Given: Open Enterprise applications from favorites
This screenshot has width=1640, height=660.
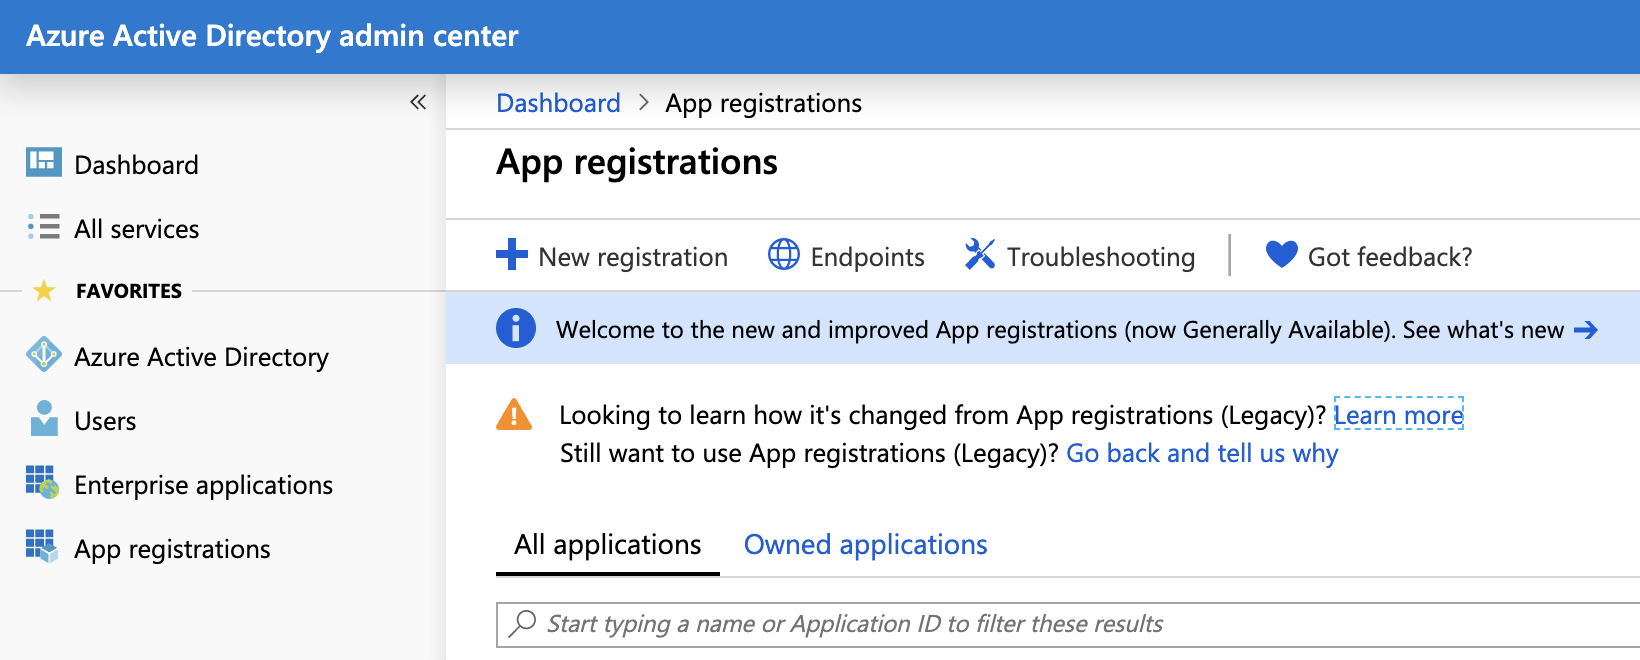Looking at the screenshot, I should (203, 485).
